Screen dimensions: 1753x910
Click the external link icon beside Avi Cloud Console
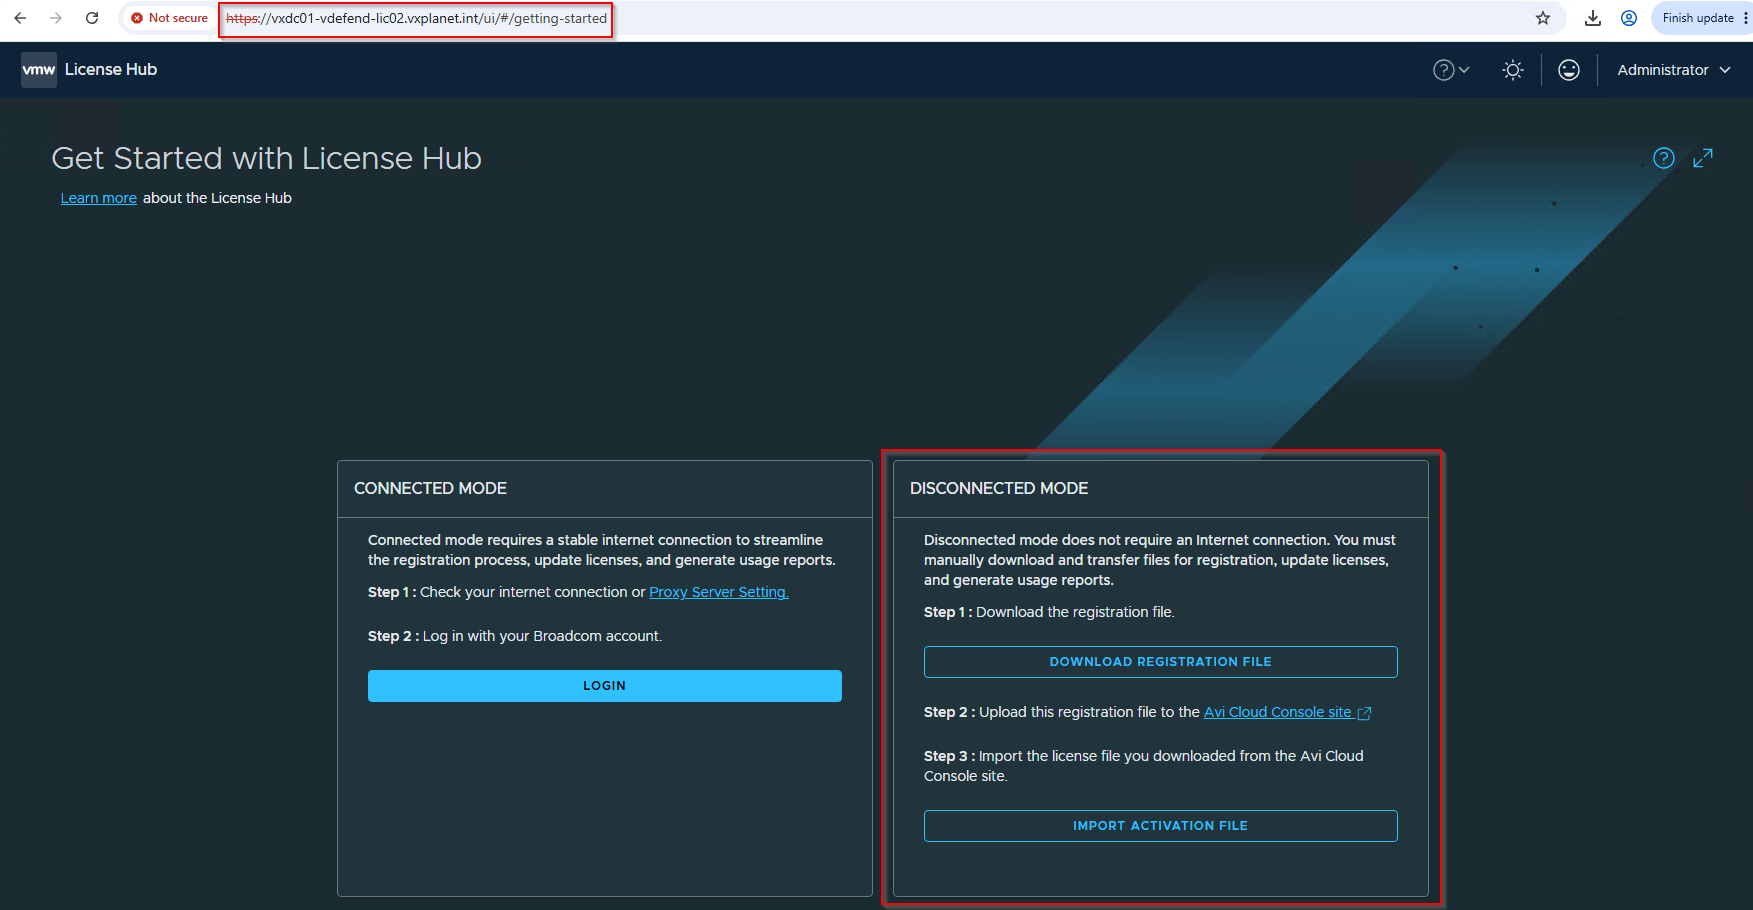1364,713
